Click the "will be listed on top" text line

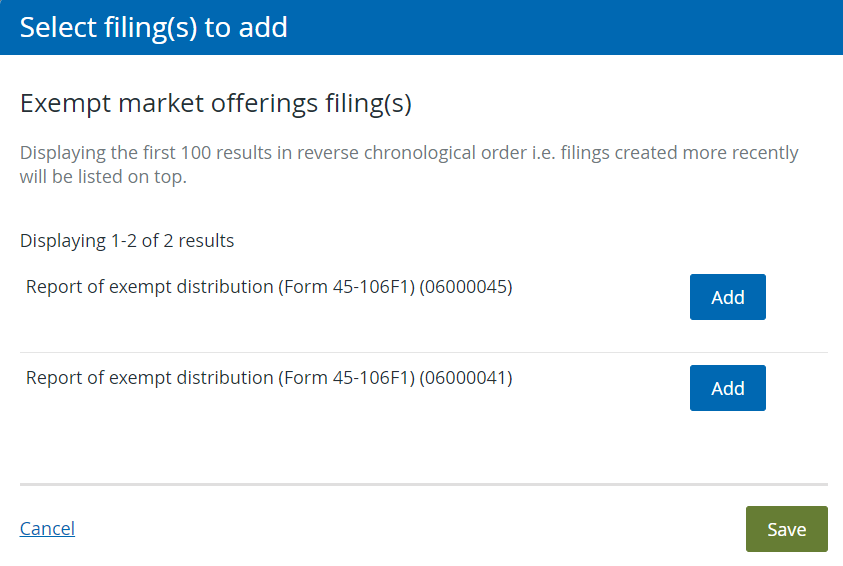point(103,176)
